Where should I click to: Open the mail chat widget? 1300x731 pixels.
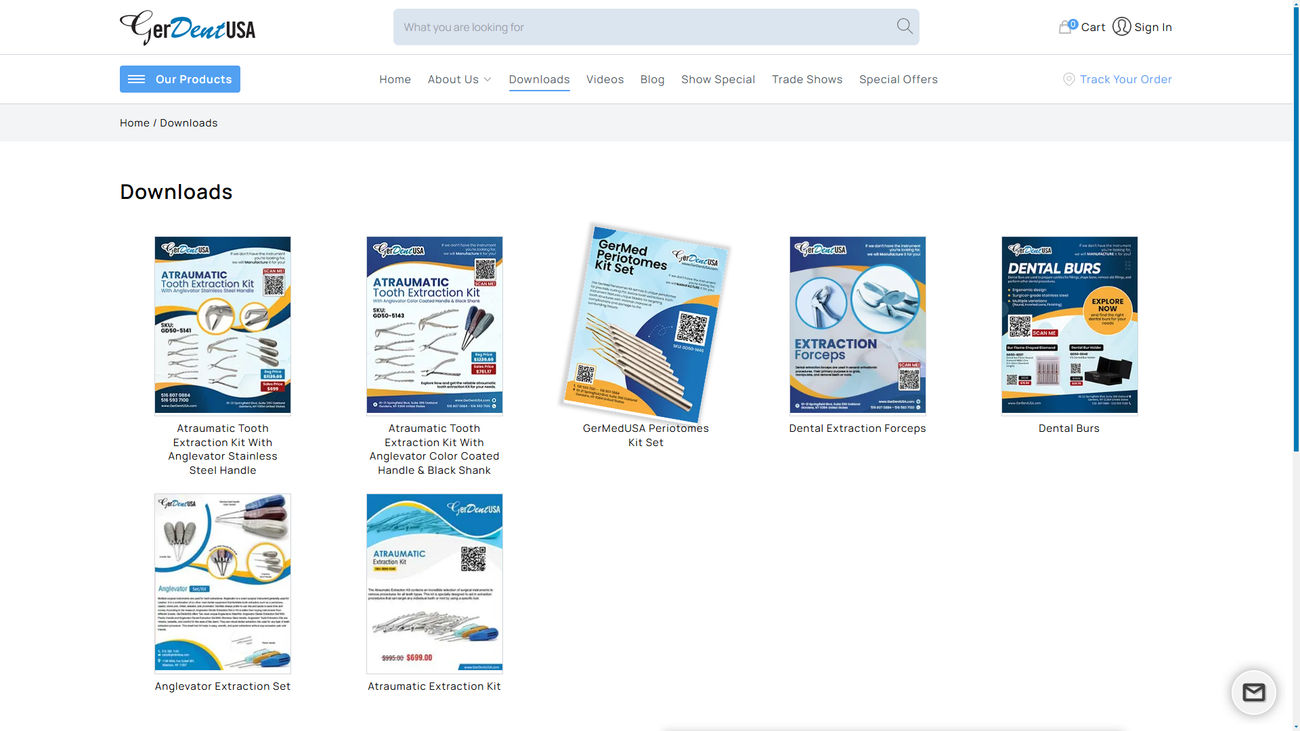(x=1253, y=692)
